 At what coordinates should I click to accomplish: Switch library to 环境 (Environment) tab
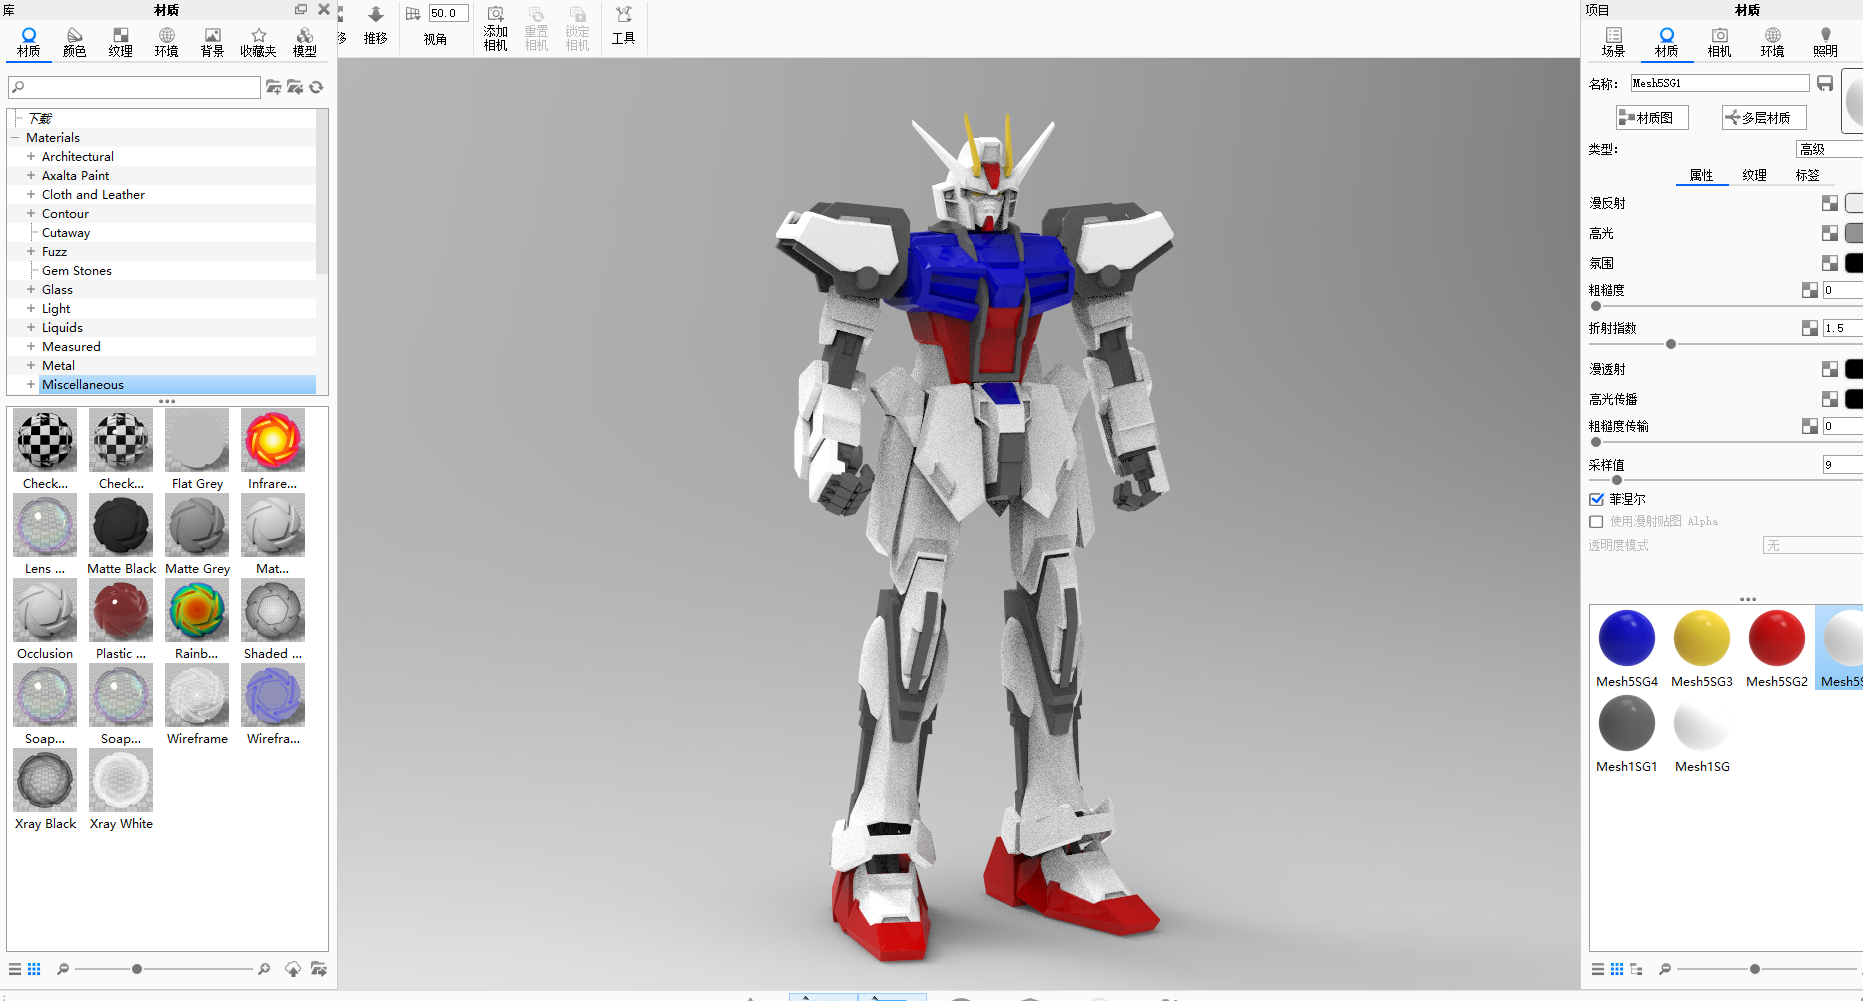(166, 42)
